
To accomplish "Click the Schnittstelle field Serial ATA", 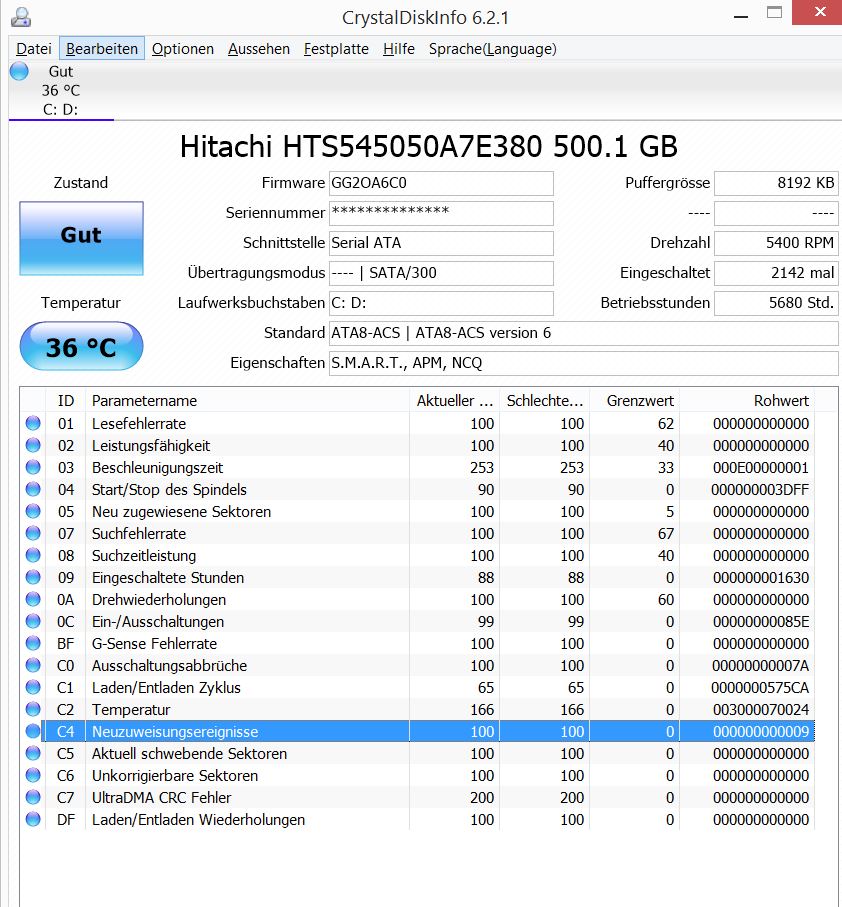I will 441,243.
